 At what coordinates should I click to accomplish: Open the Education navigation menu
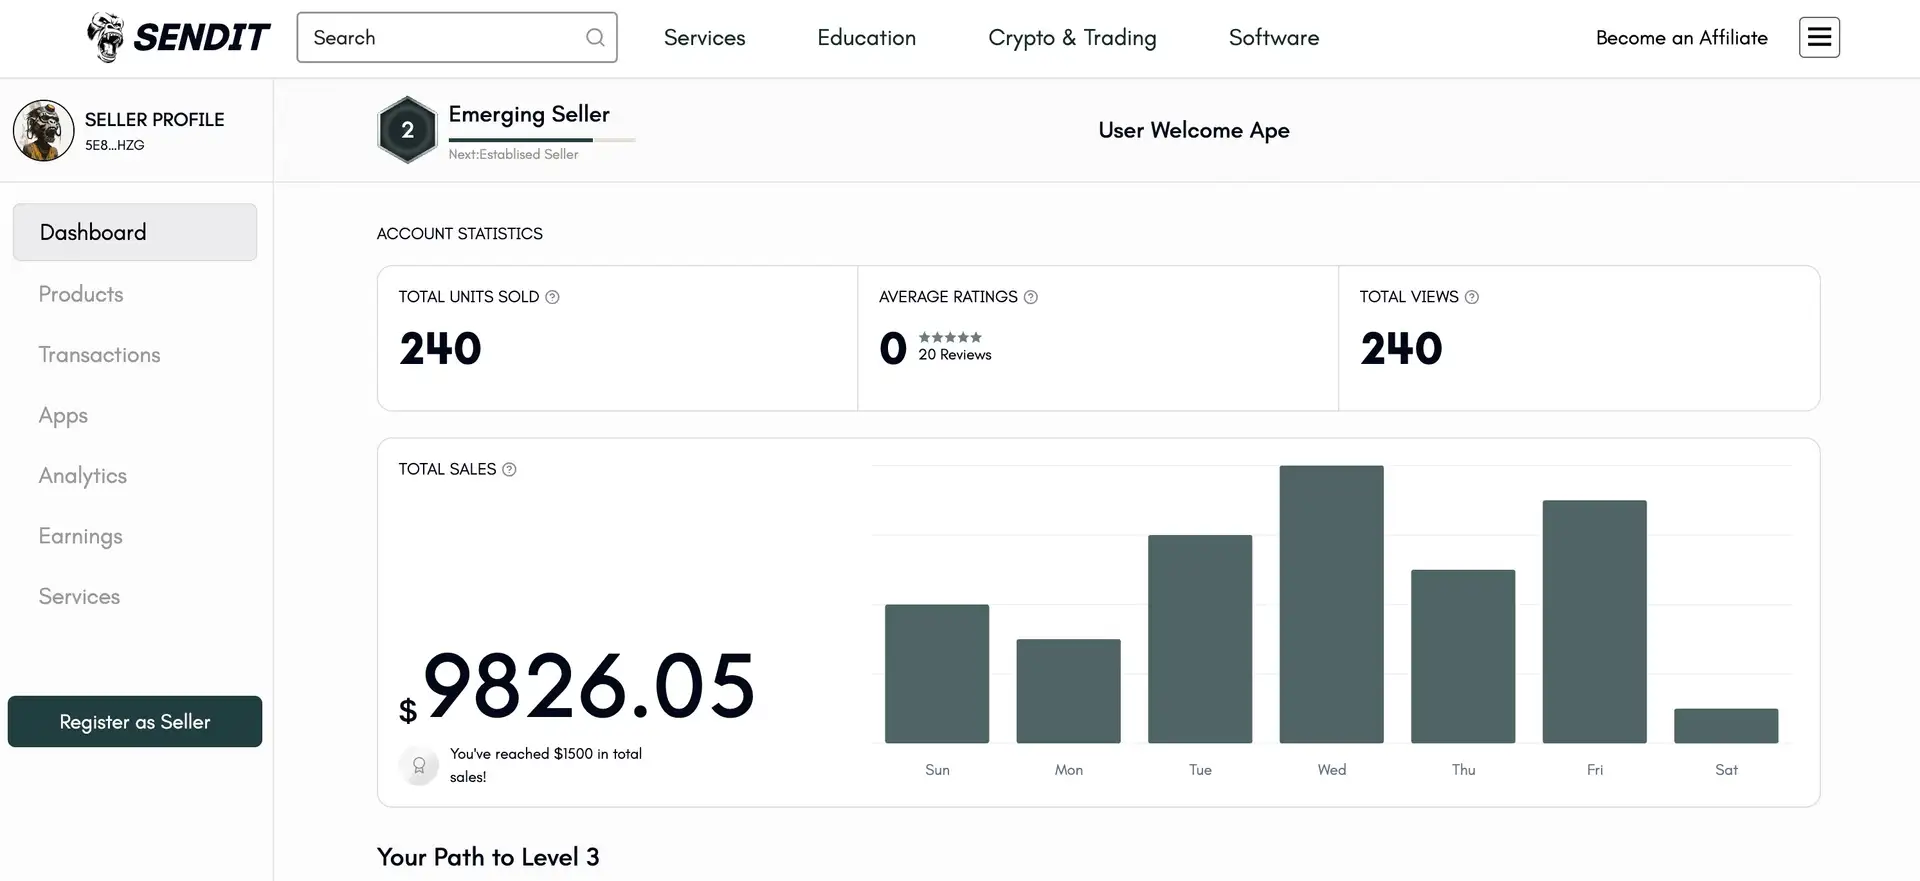[866, 38]
